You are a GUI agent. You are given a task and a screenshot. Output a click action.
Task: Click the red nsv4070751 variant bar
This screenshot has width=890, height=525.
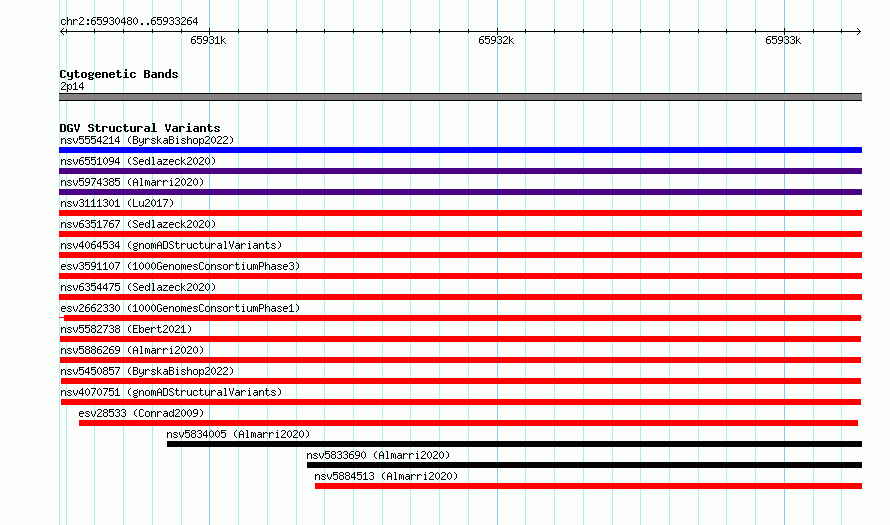point(461,402)
